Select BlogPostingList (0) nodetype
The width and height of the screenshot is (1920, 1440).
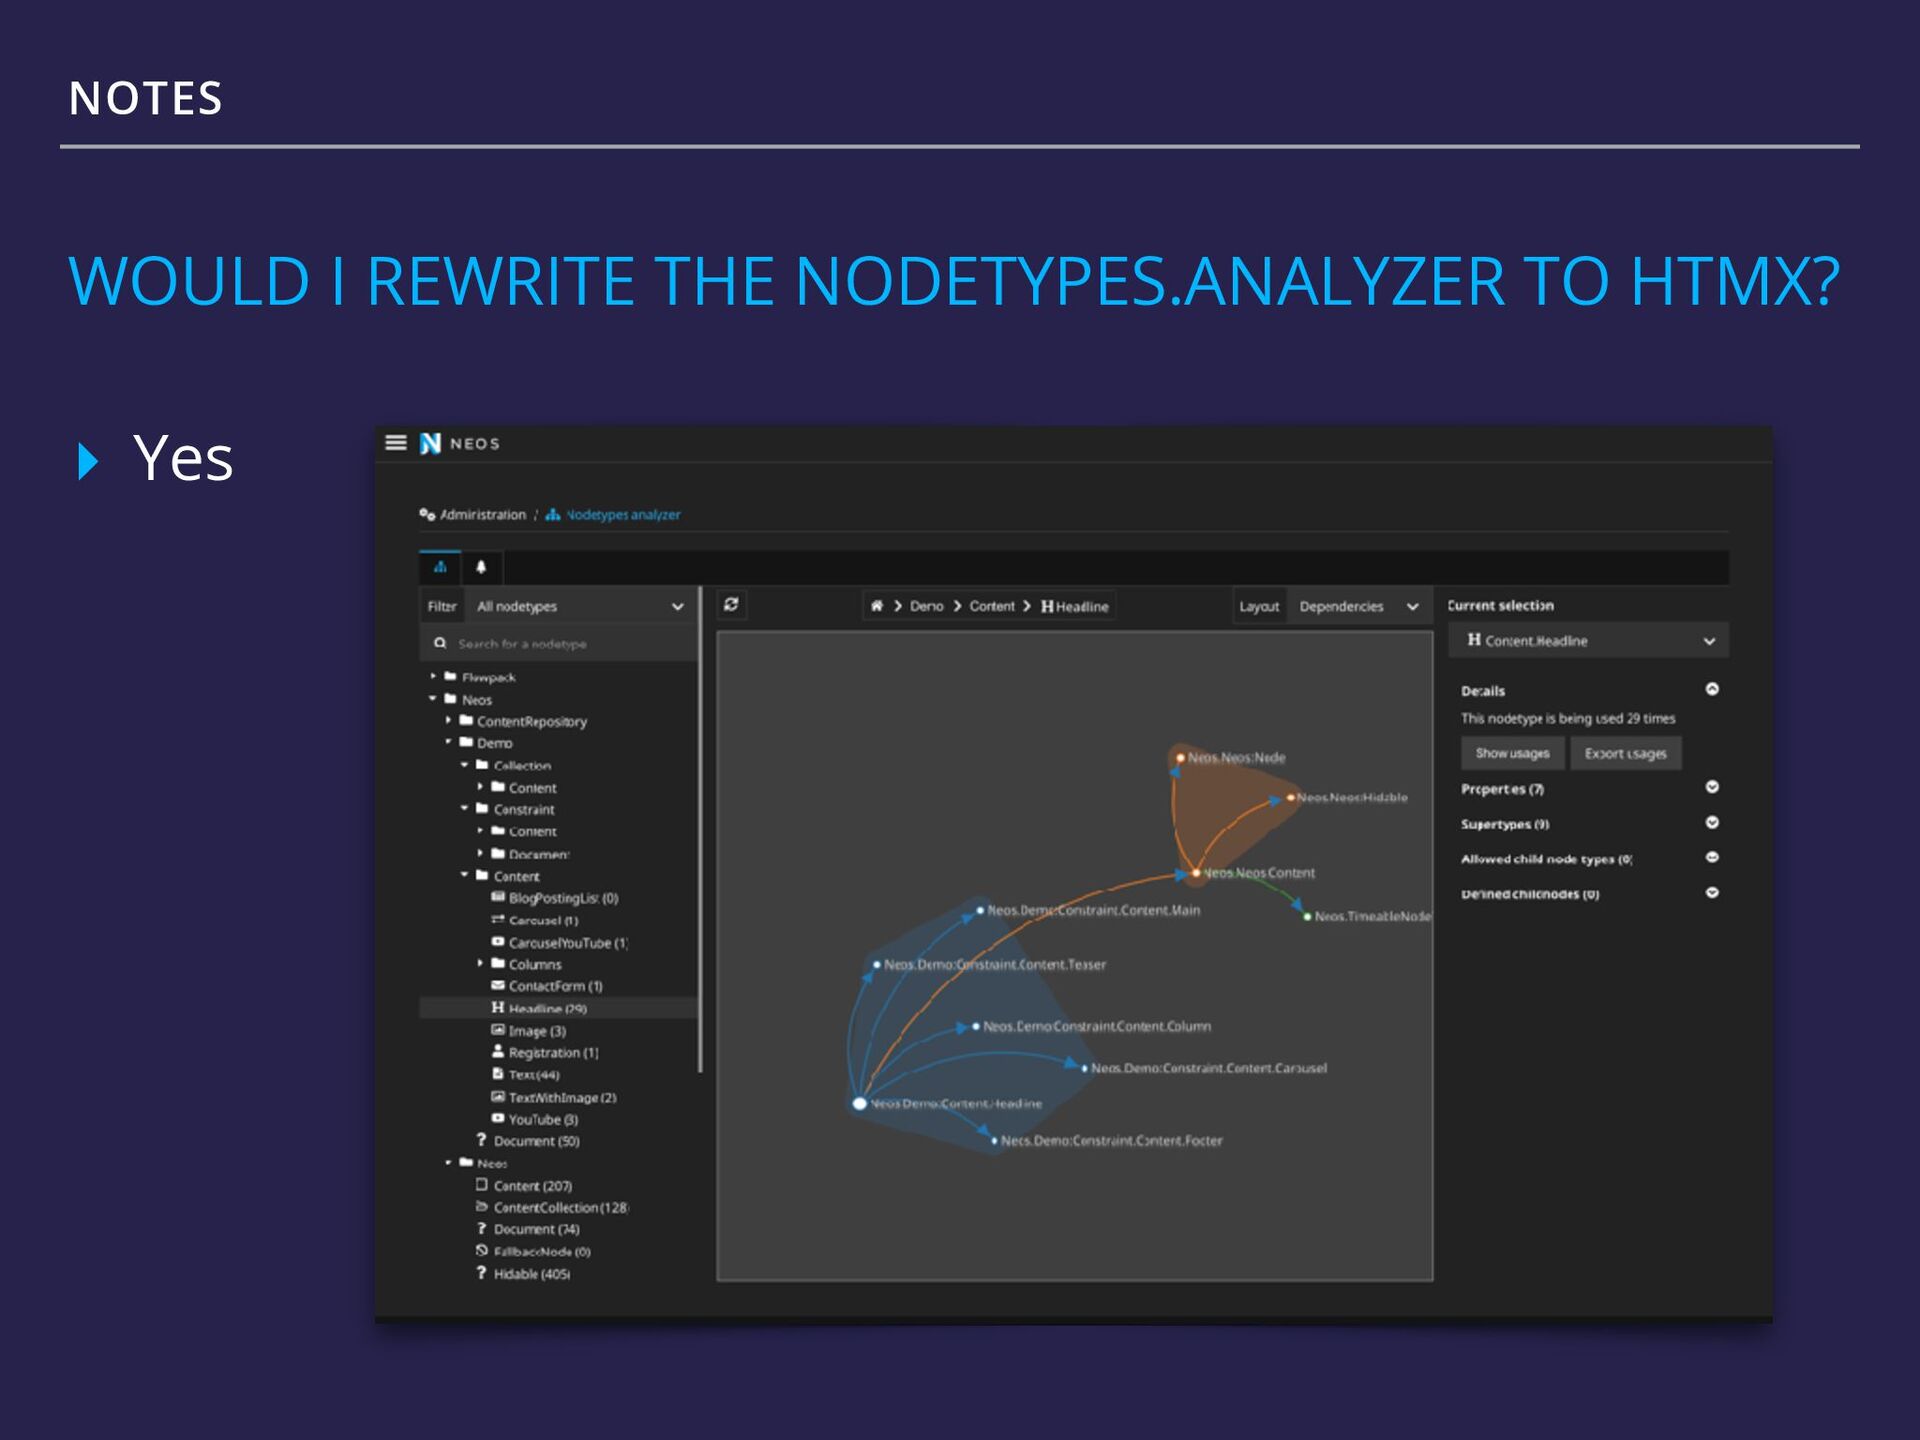pyautogui.click(x=555, y=898)
